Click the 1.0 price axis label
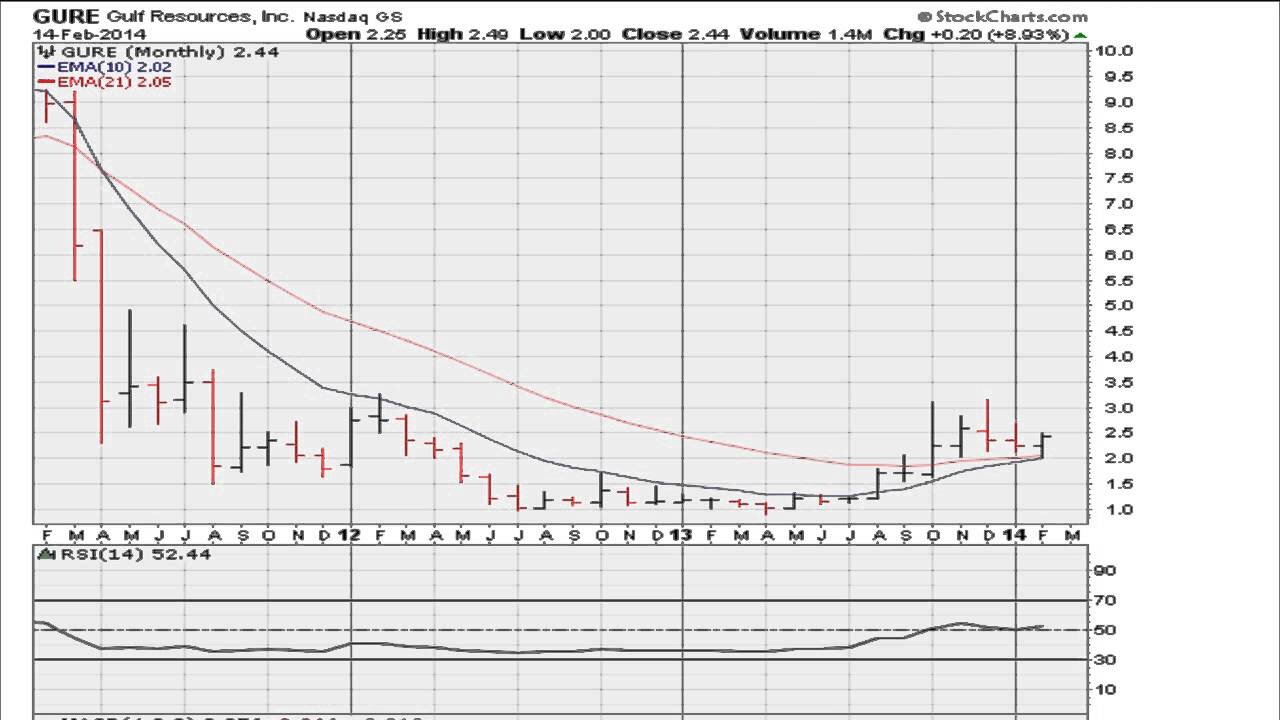 (1119, 509)
